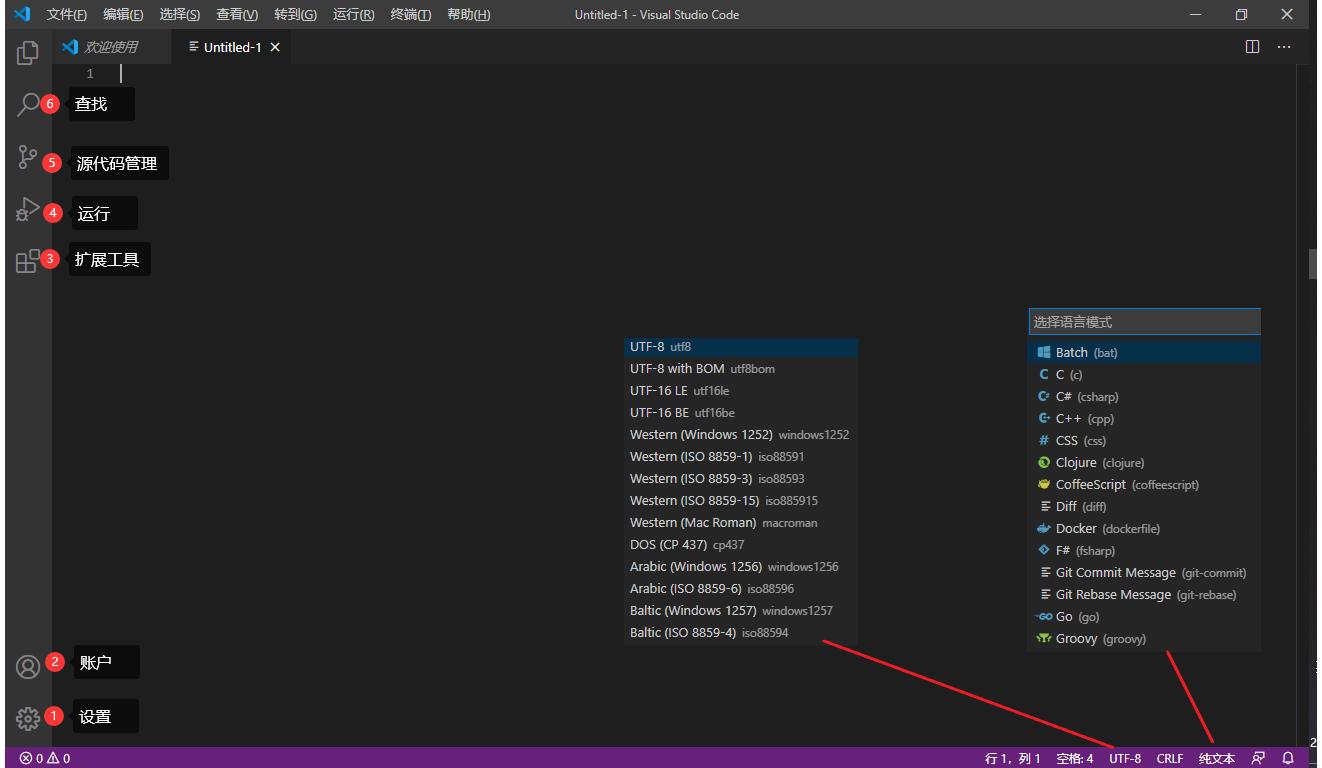1322x768 pixels.
Task: Choose Arabic (Windows 1256) encoding
Action: (740, 567)
